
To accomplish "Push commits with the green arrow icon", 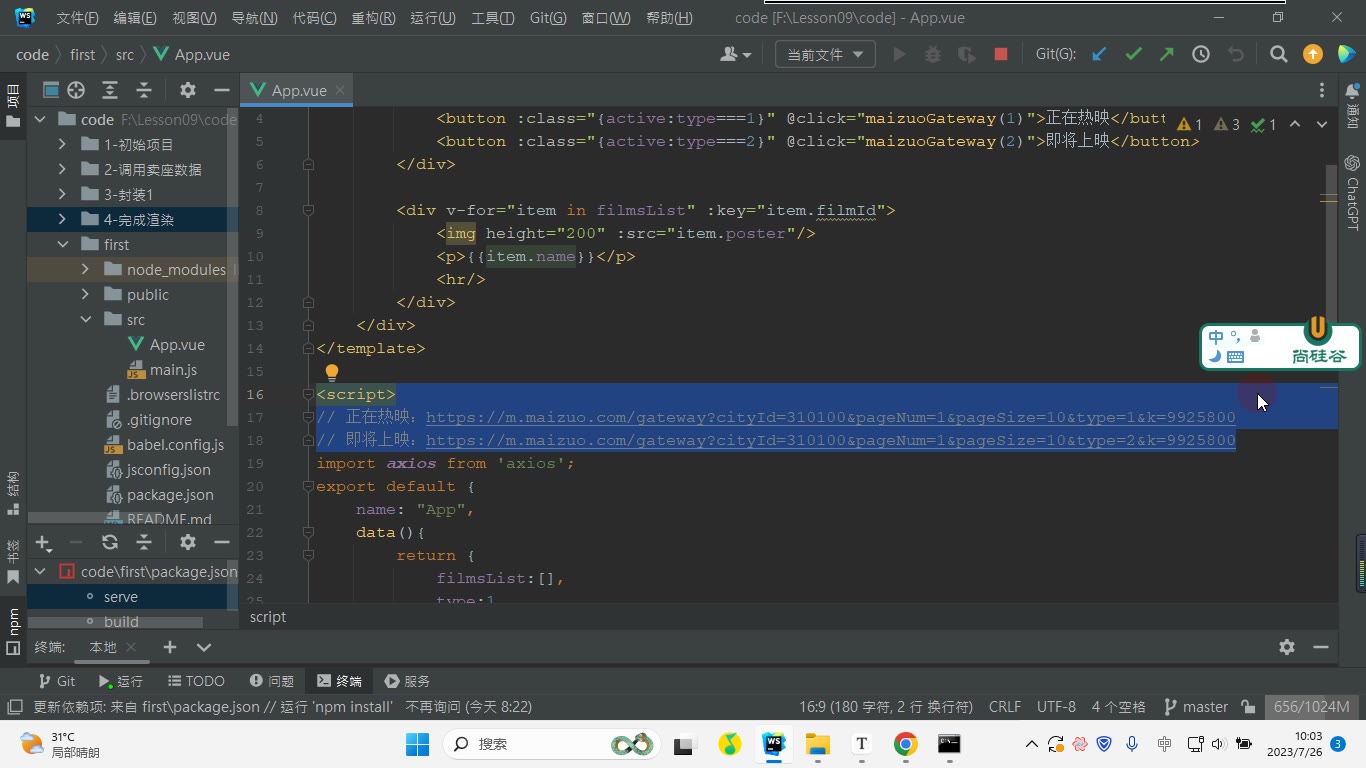I will tap(1167, 55).
